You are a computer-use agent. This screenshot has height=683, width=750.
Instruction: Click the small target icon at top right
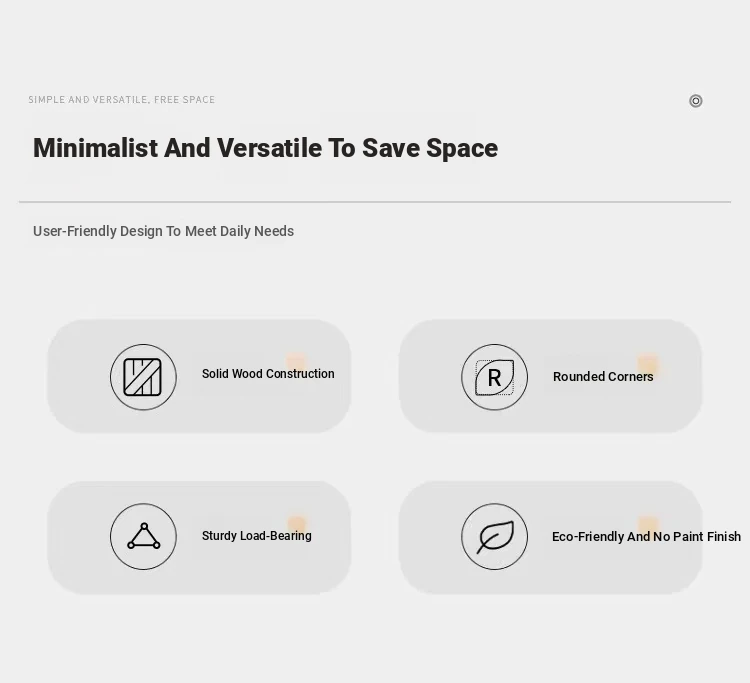click(x=696, y=101)
